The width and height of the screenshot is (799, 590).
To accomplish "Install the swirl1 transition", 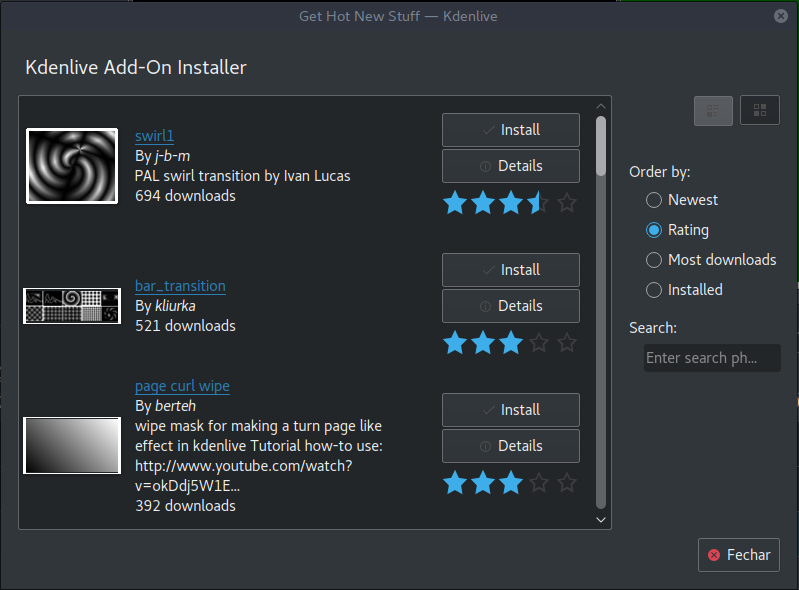I will (510, 130).
